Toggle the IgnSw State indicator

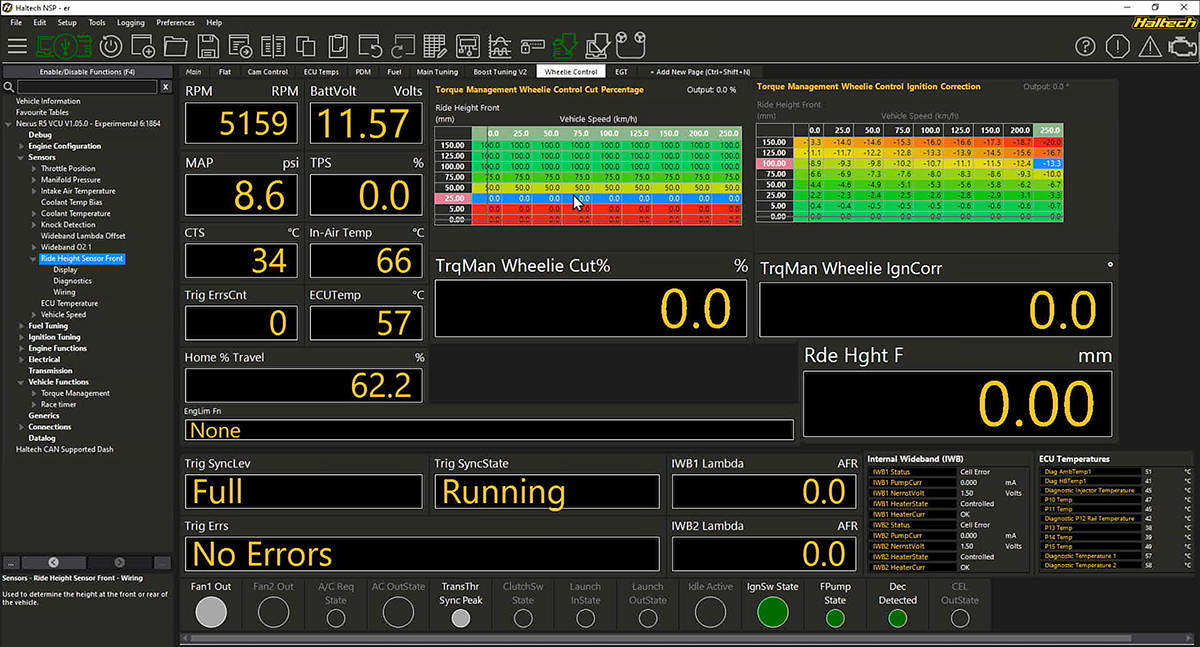point(772,612)
